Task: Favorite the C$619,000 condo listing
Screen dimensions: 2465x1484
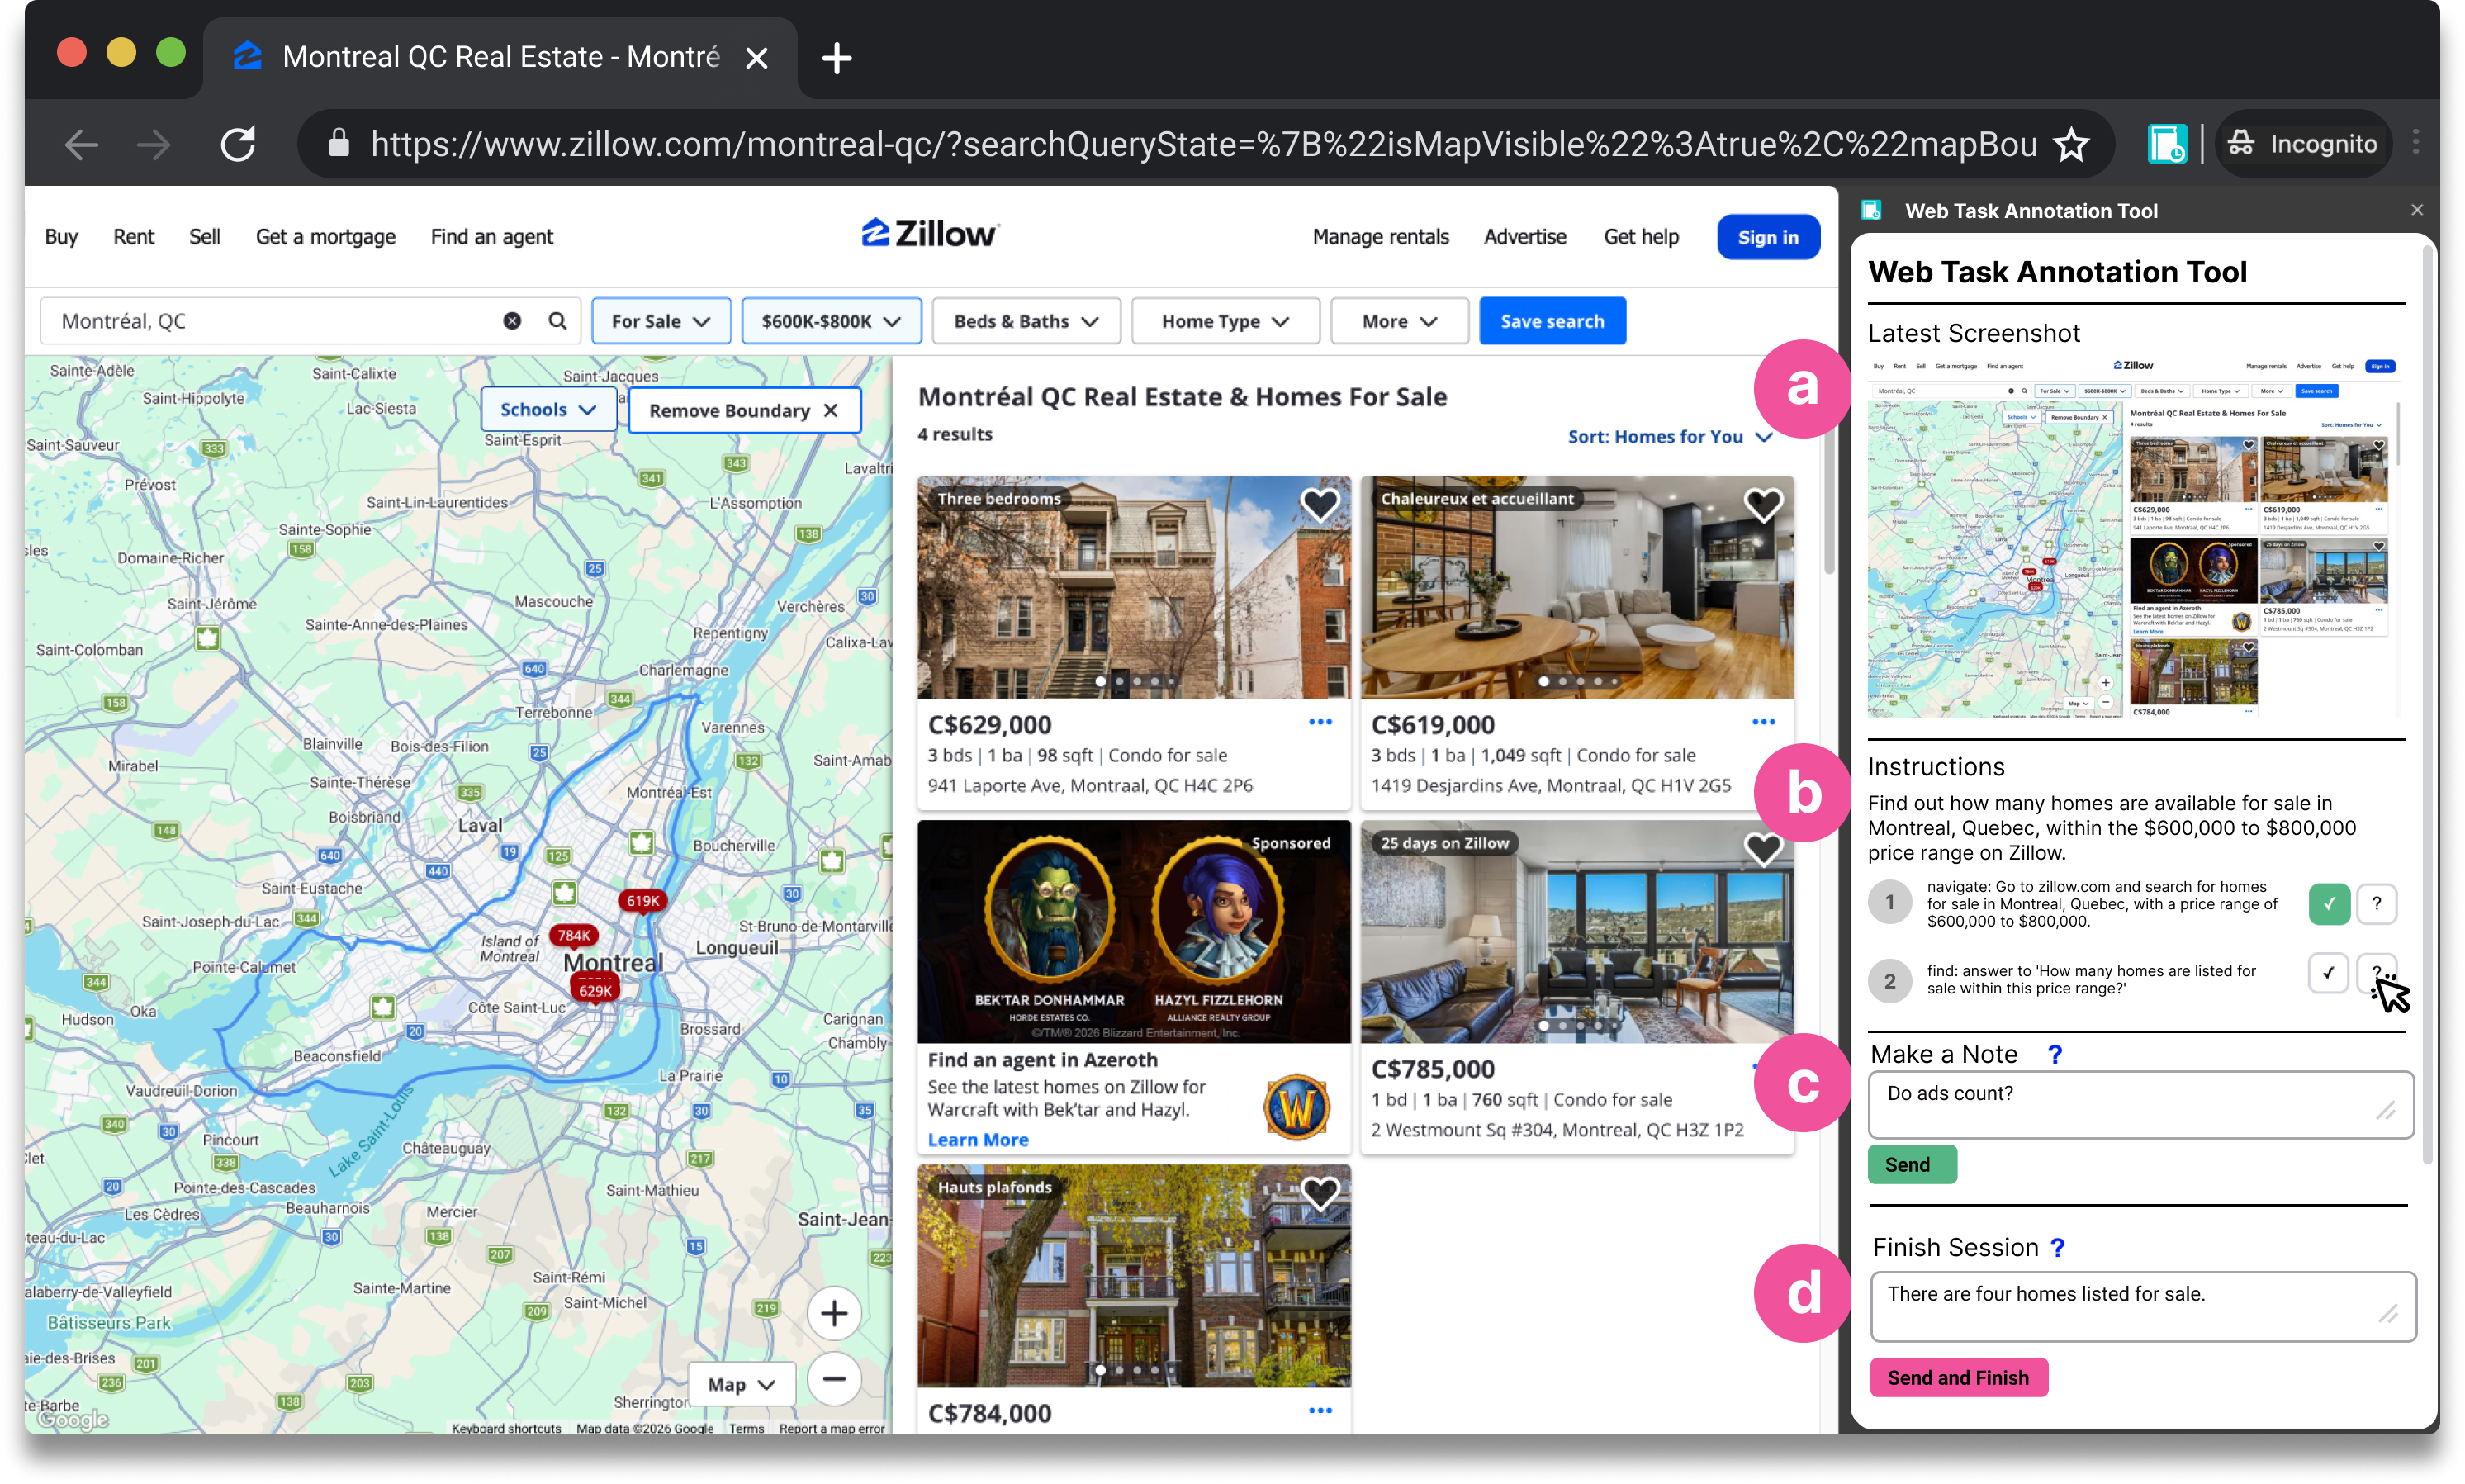Action: 1763,505
